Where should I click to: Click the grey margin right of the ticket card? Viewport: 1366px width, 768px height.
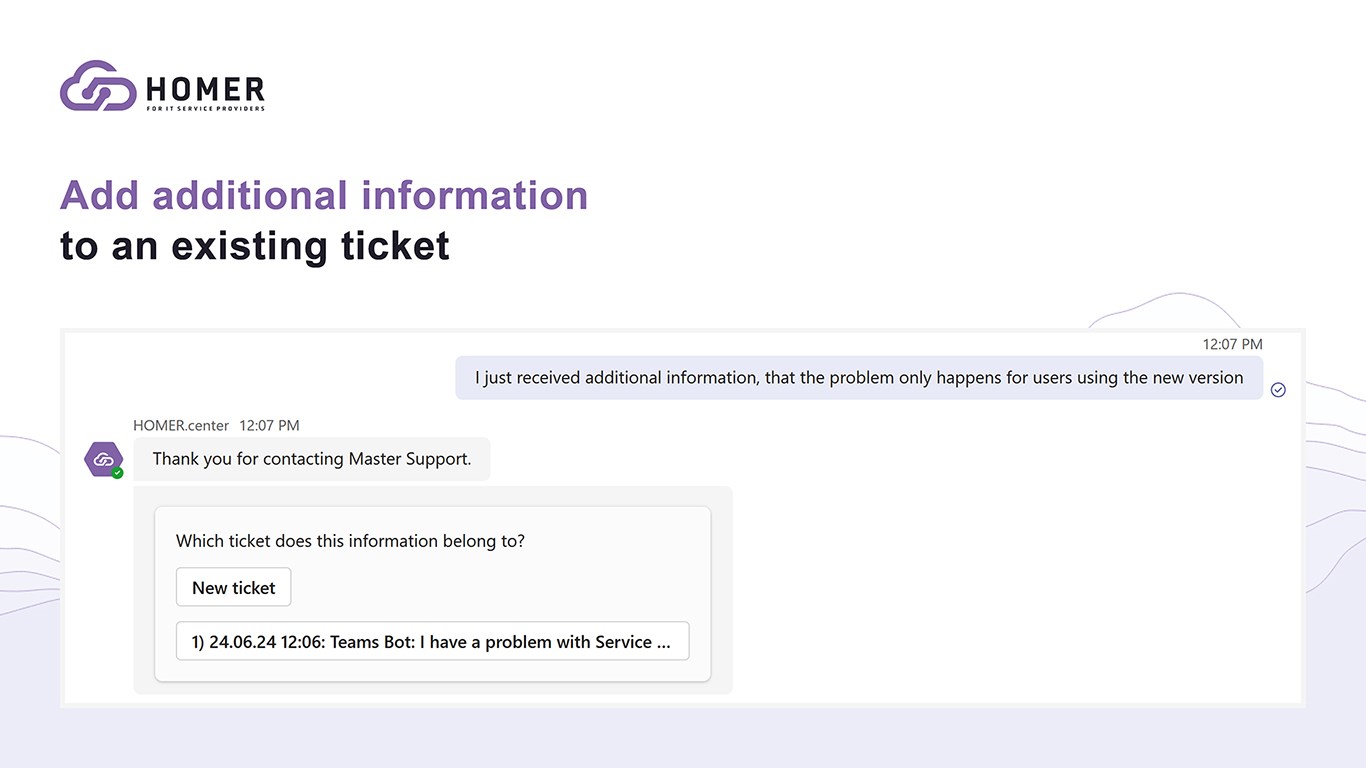click(721, 590)
